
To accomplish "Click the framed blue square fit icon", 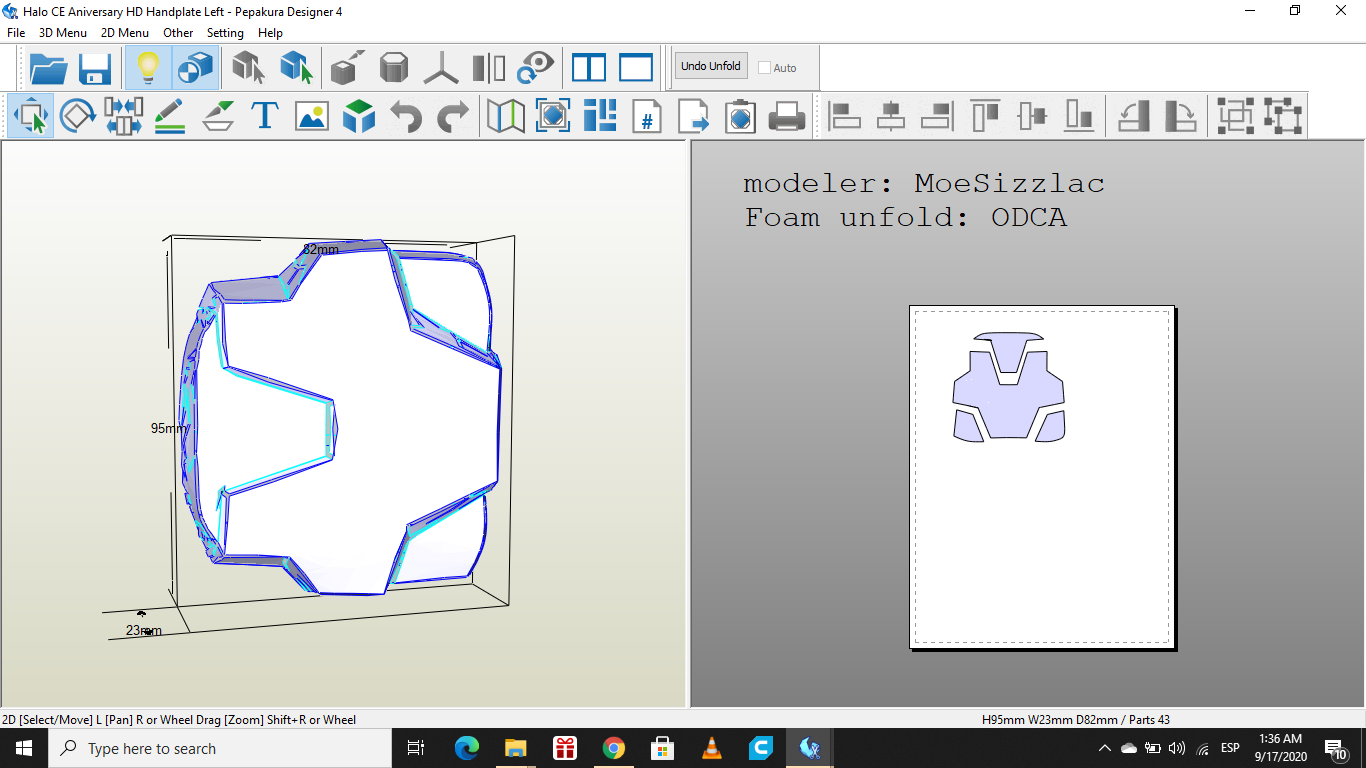I will tap(553, 116).
